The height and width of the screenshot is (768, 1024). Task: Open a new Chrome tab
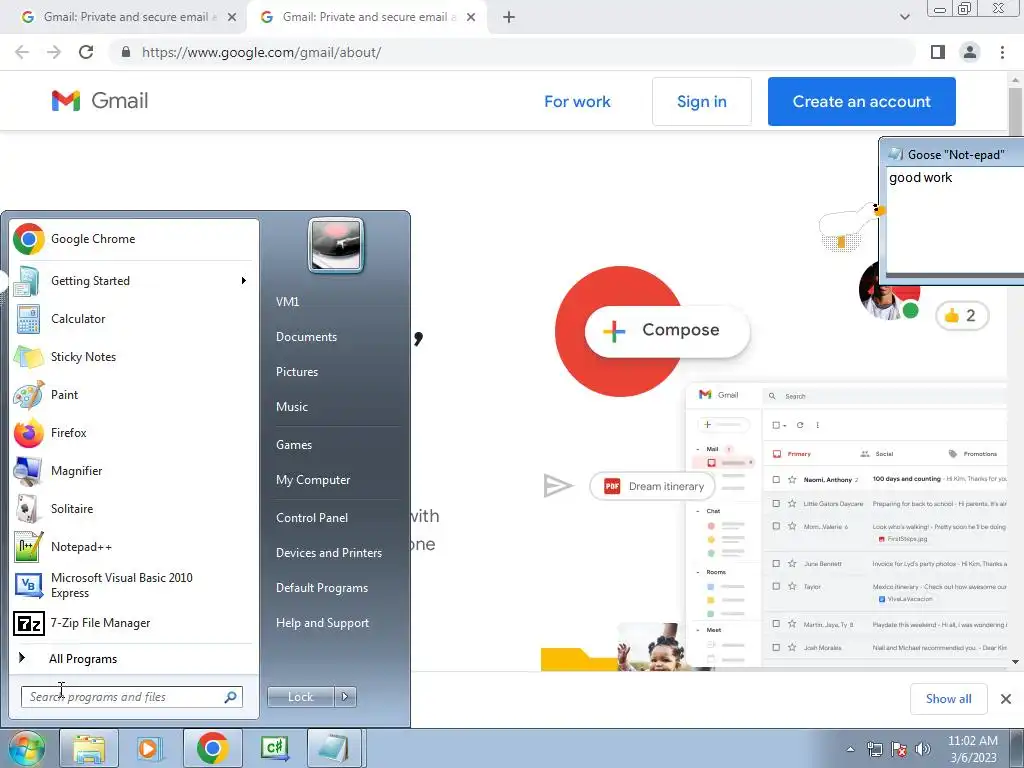pyautogui.click(x=509, y=17)
